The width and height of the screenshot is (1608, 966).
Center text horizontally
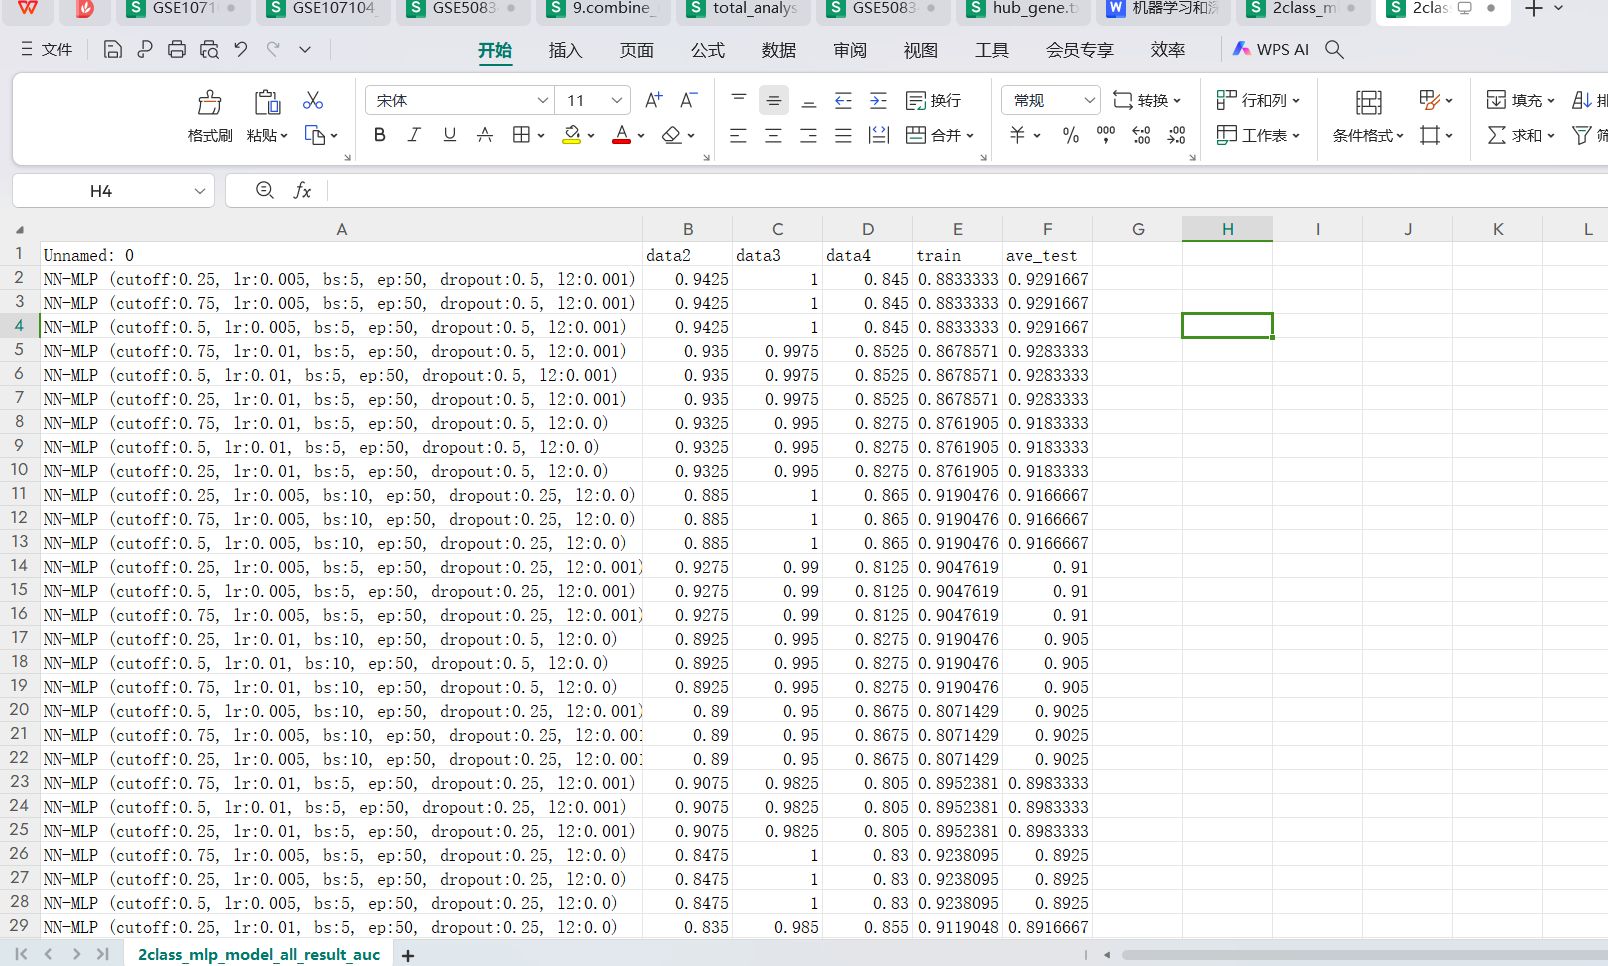click(x=774, y=135)
